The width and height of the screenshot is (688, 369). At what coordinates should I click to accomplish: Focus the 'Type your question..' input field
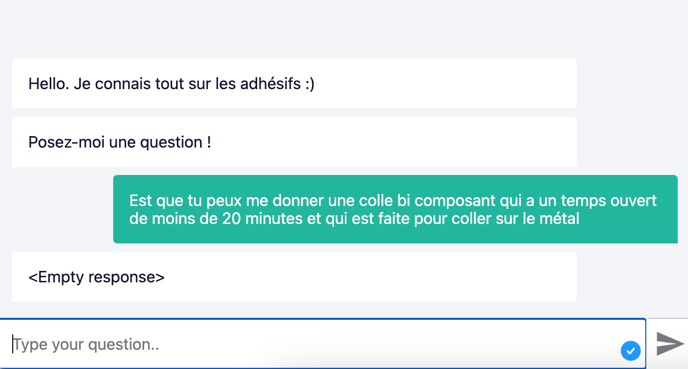[x=322, y=344]
